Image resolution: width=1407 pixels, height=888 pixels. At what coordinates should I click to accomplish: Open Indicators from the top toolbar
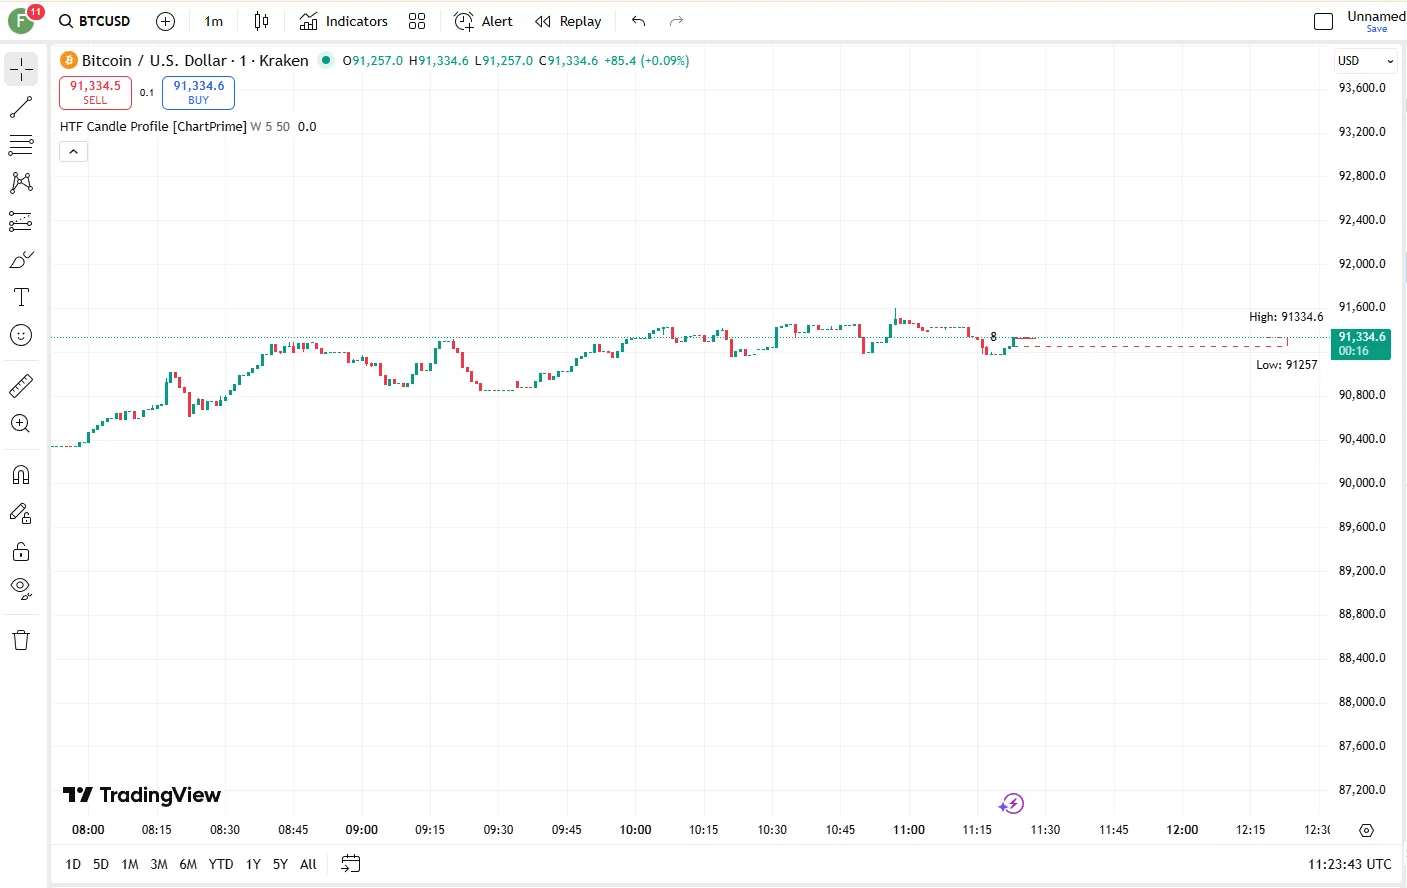point(344,21)
